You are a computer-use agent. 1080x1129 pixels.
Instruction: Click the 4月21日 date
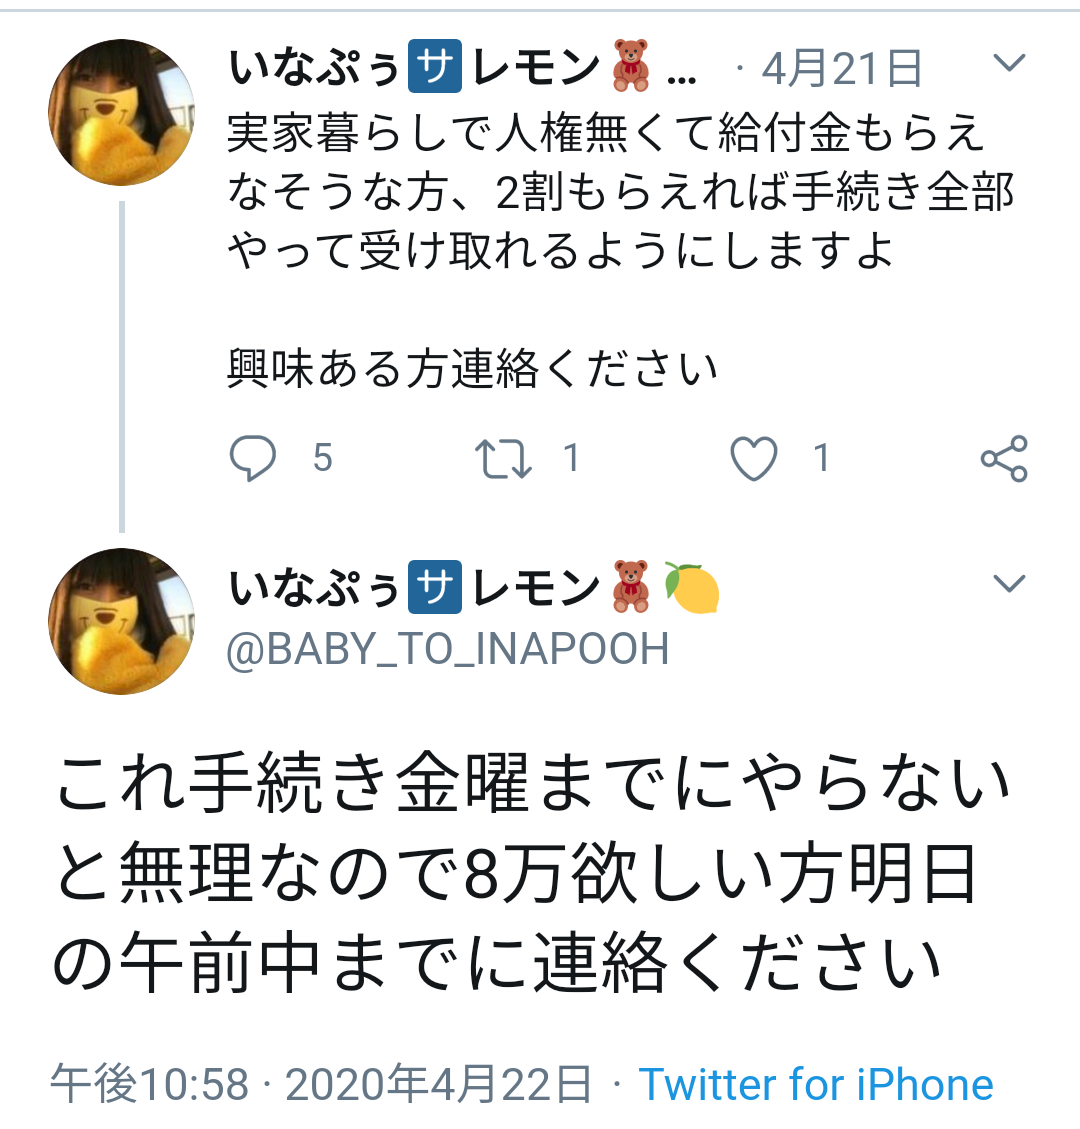tap(841, 69)
